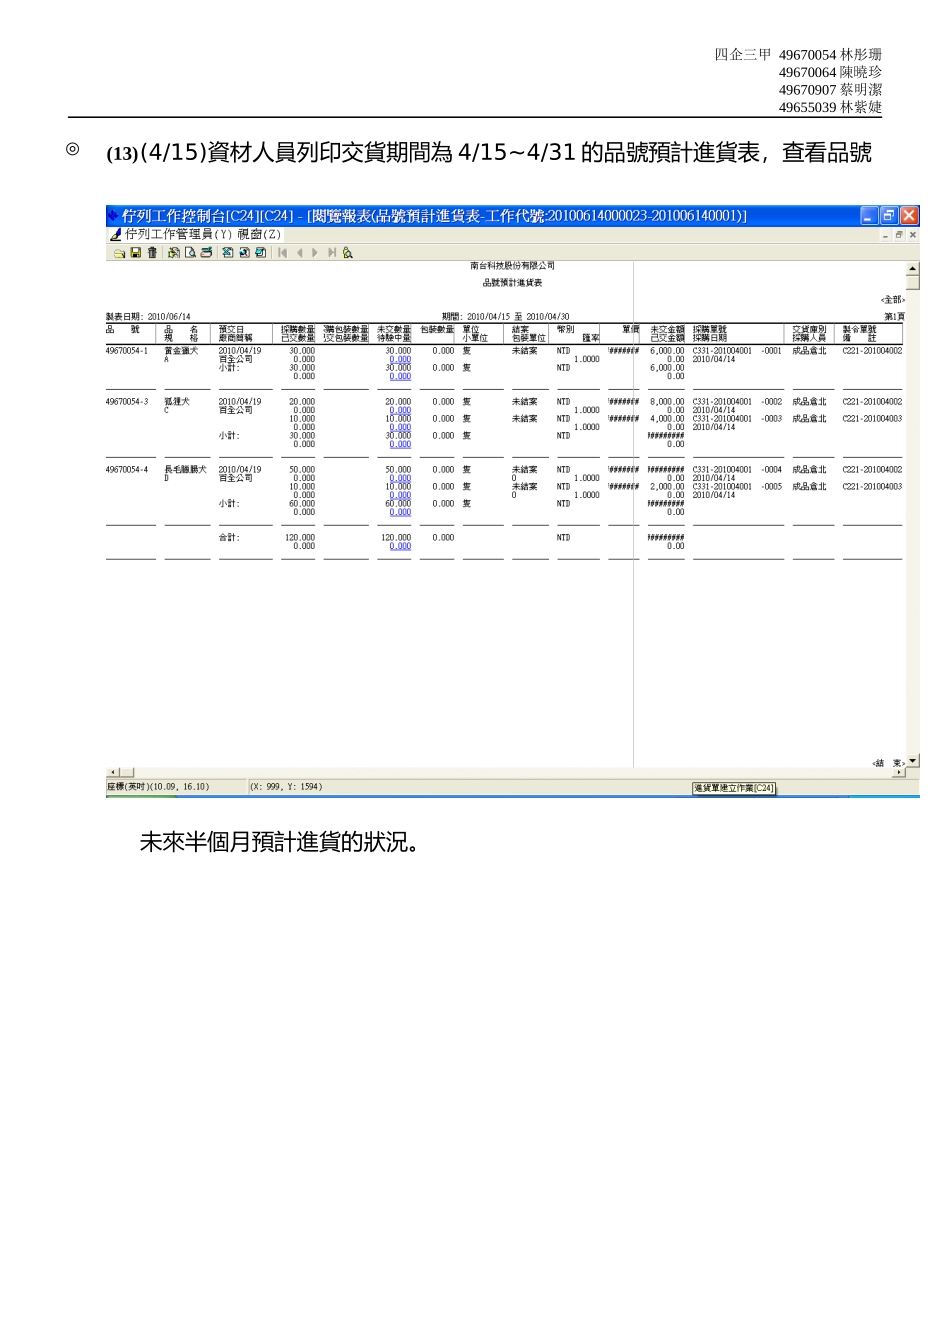Jump to last report page arrow
Image resolution: width=950 pixels, height=1344 pixels.
click(332, 253)
